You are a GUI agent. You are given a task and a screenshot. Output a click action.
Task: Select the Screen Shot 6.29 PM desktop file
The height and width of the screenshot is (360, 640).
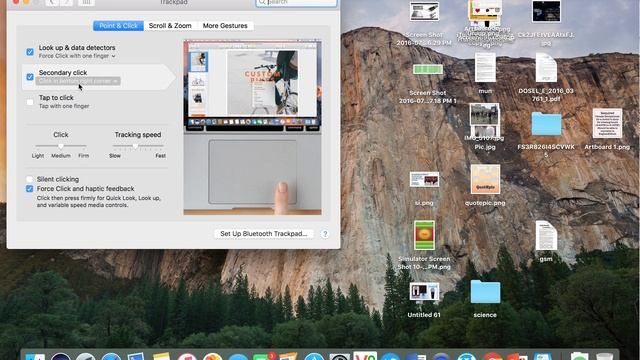424,24
